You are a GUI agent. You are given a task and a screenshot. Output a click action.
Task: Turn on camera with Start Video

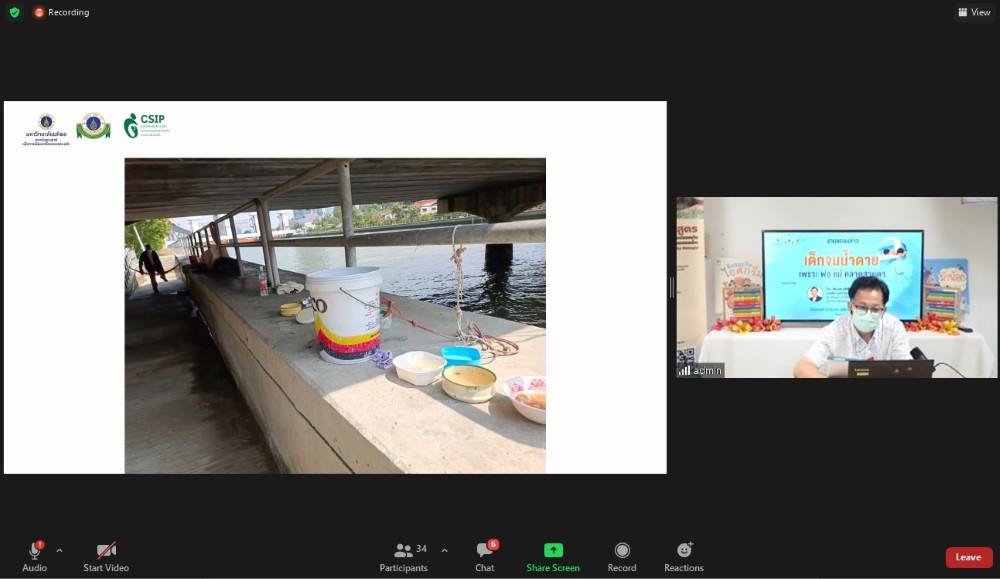click(x=106, y=556)
